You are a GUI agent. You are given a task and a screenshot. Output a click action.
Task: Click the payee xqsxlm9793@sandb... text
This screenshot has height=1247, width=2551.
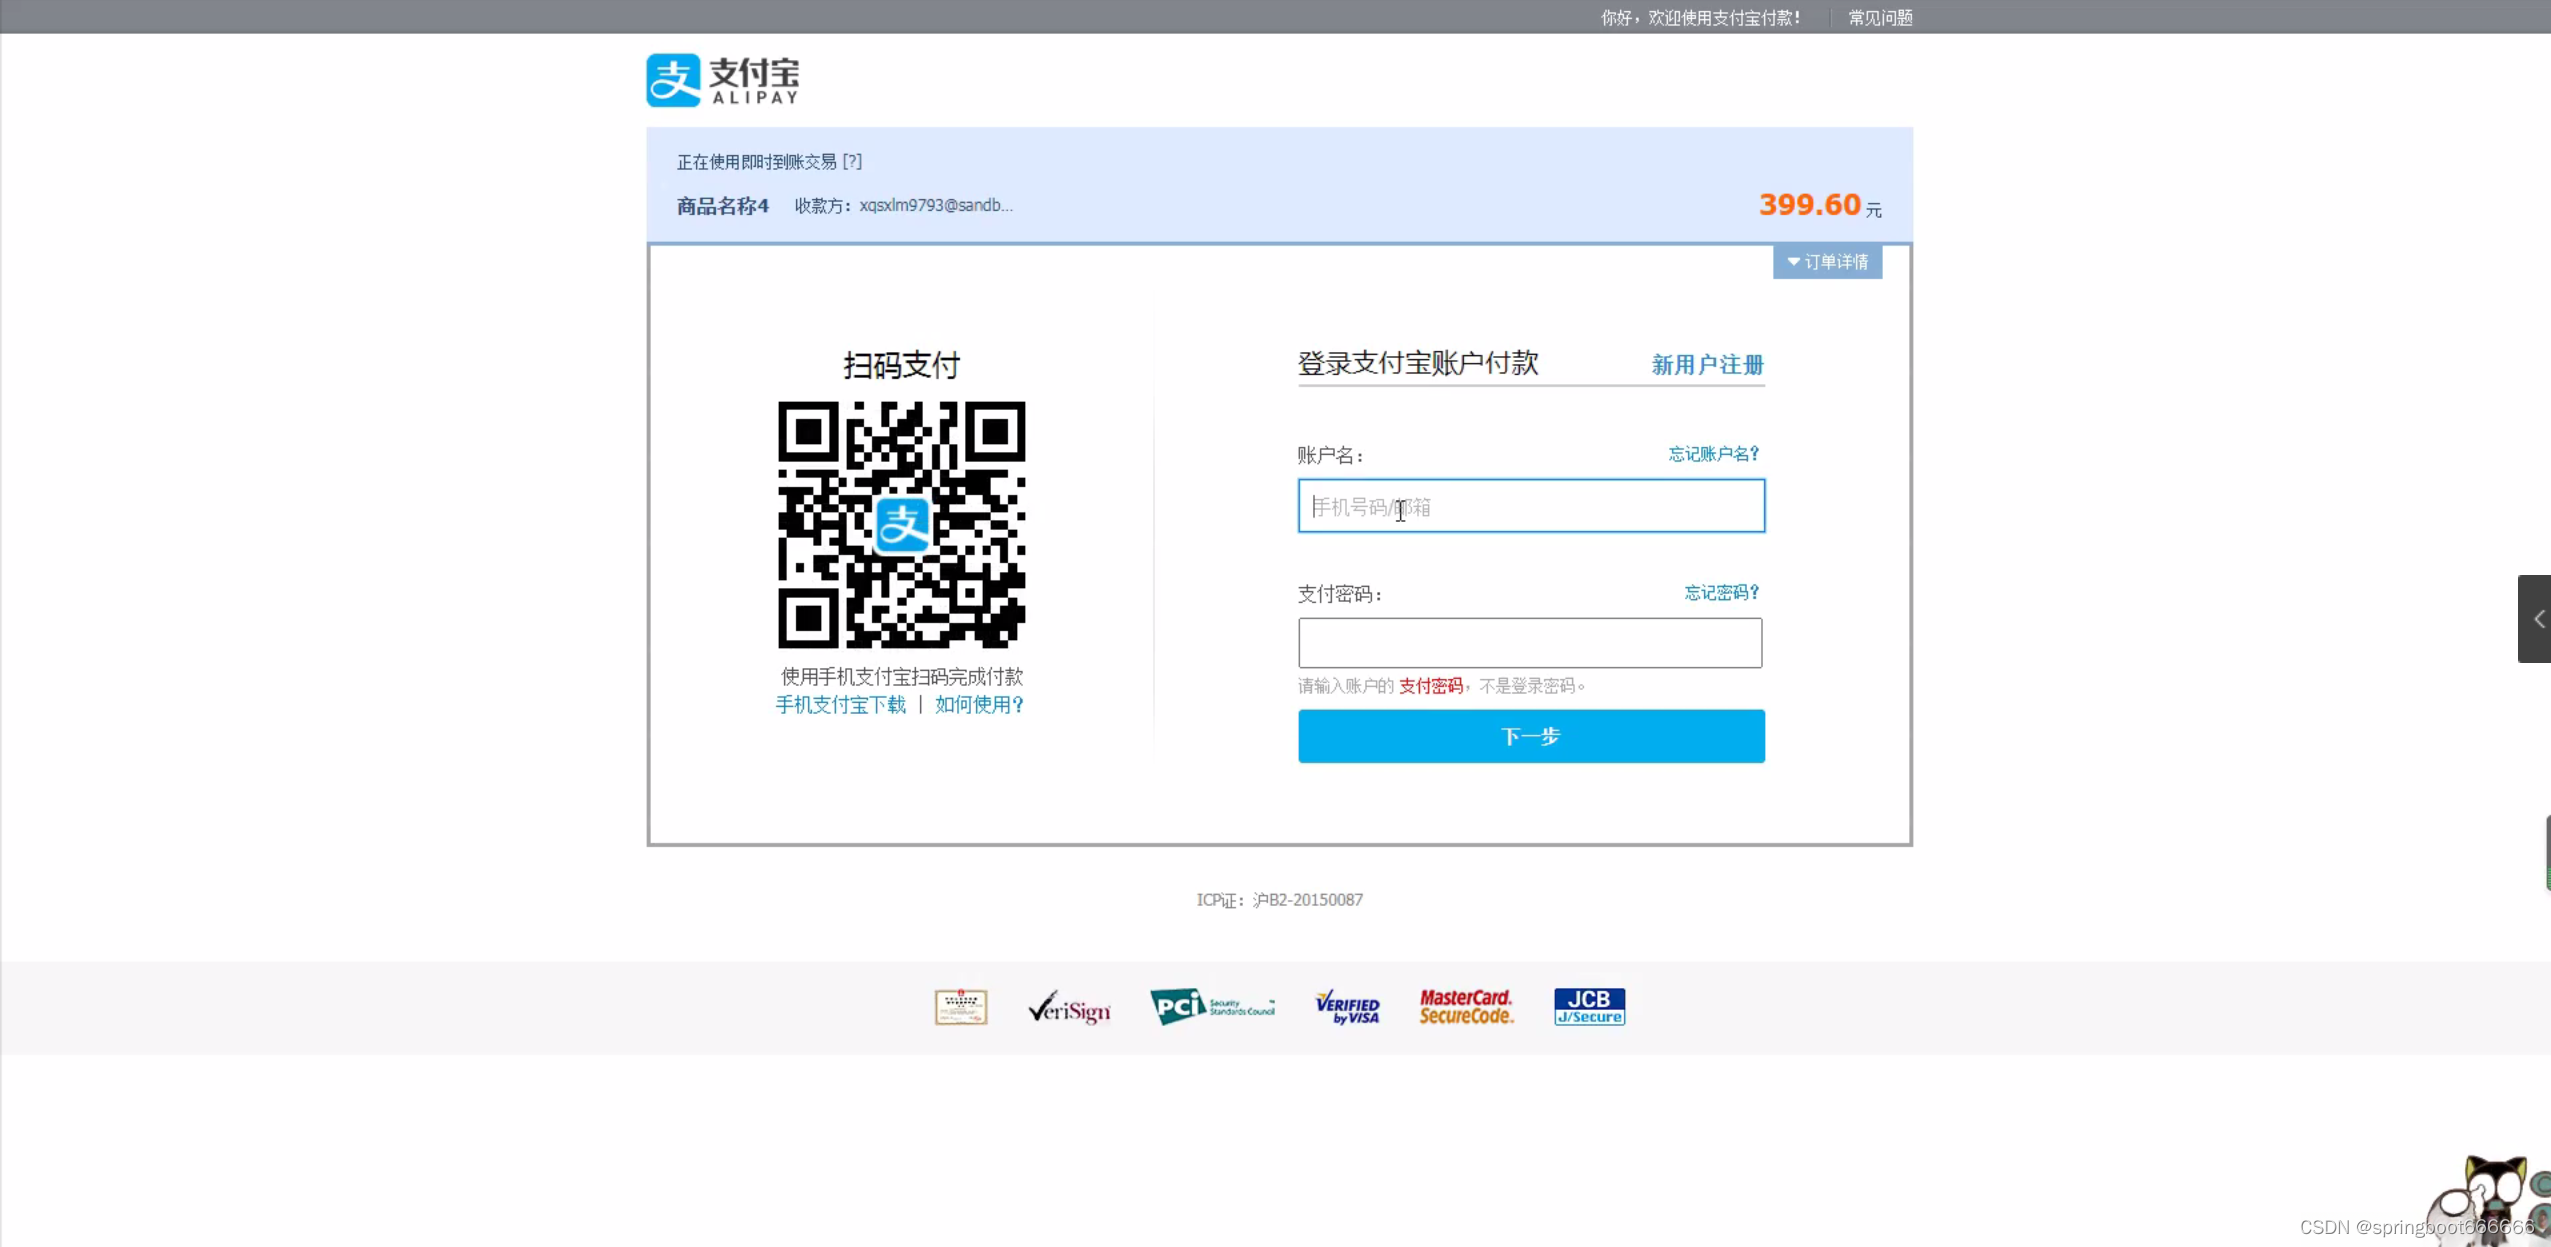[936, 206]
